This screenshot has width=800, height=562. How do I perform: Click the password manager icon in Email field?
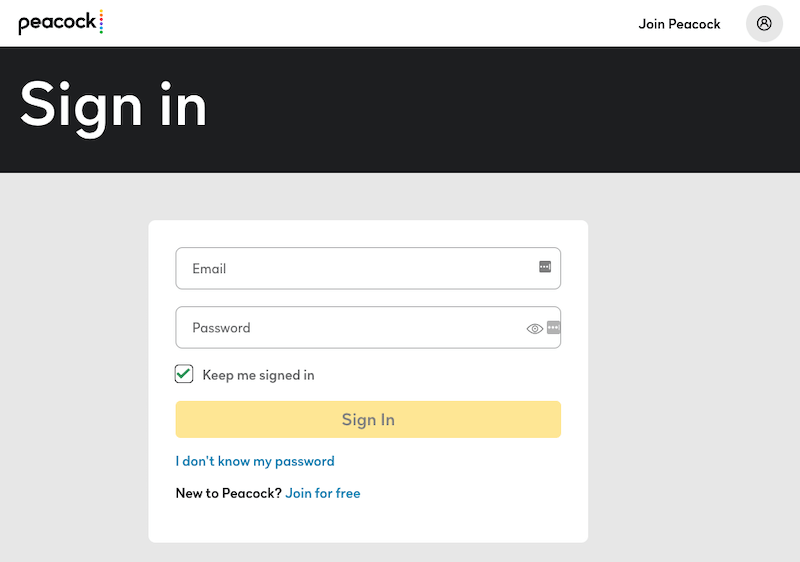[545, 267]
